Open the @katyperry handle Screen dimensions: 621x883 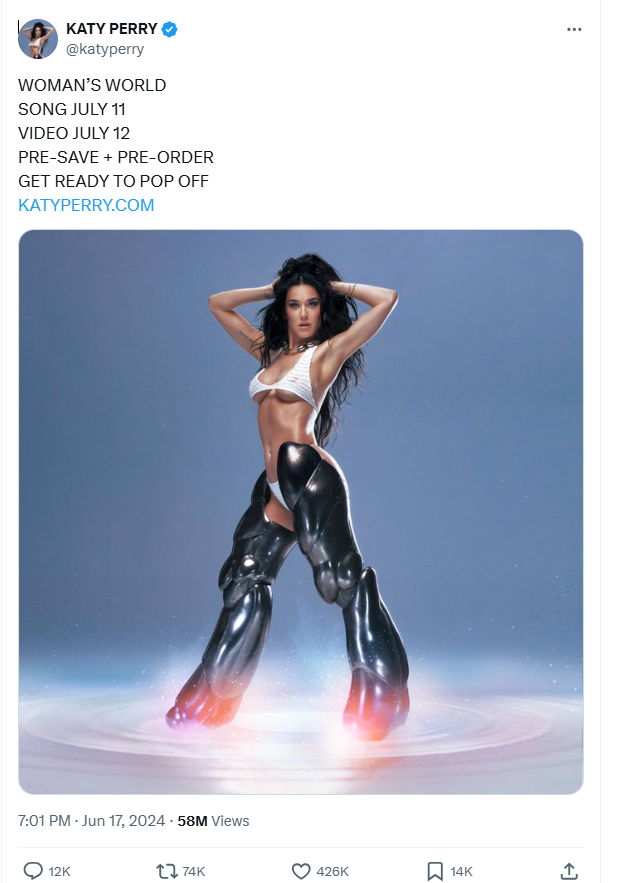pos(105,50)
